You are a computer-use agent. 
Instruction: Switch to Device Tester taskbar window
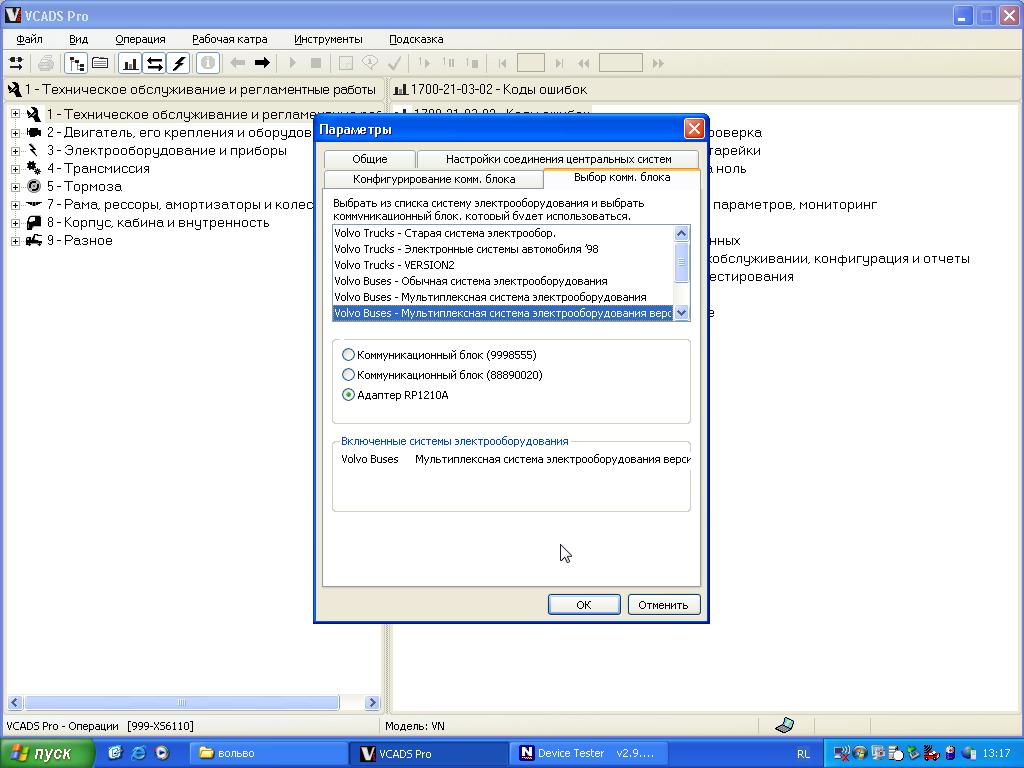pos(590,753)
